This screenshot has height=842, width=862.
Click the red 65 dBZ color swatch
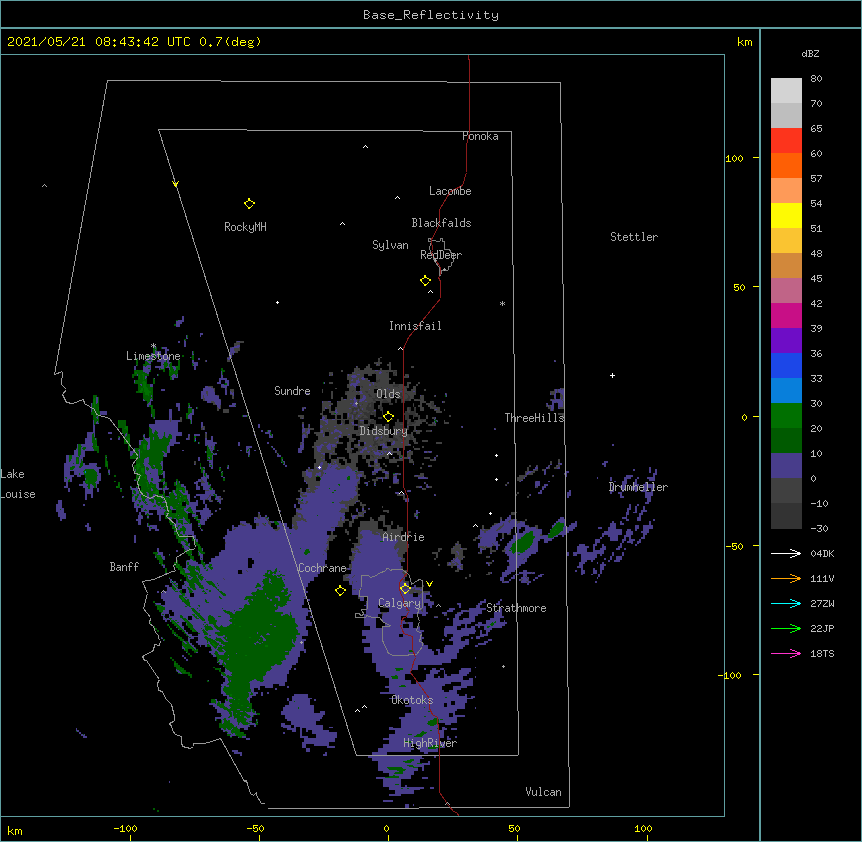(x=786, y=141)
